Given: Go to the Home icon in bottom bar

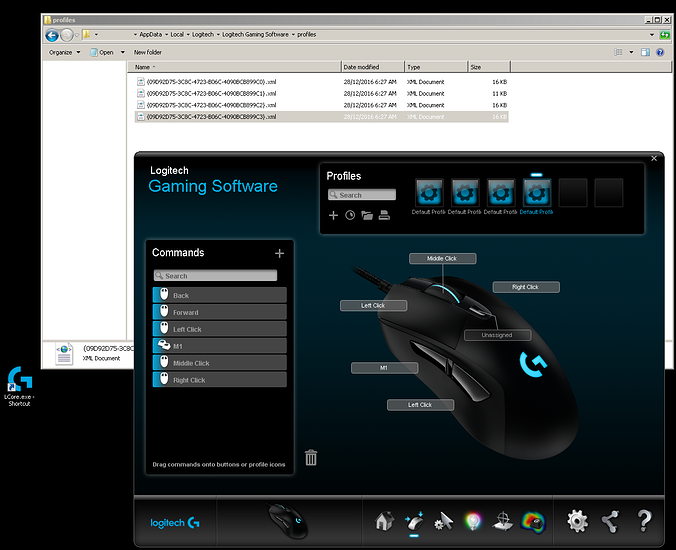Looking at the screenshot, I should [x=384, y=520].
